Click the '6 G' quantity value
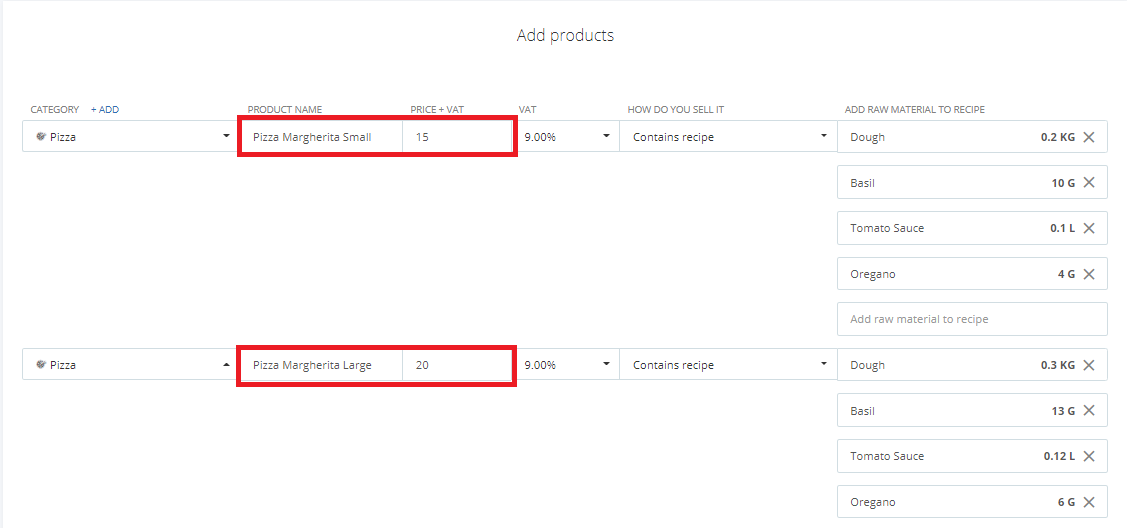Viewport: 1127px width, 528px height. pos(1067,502)
